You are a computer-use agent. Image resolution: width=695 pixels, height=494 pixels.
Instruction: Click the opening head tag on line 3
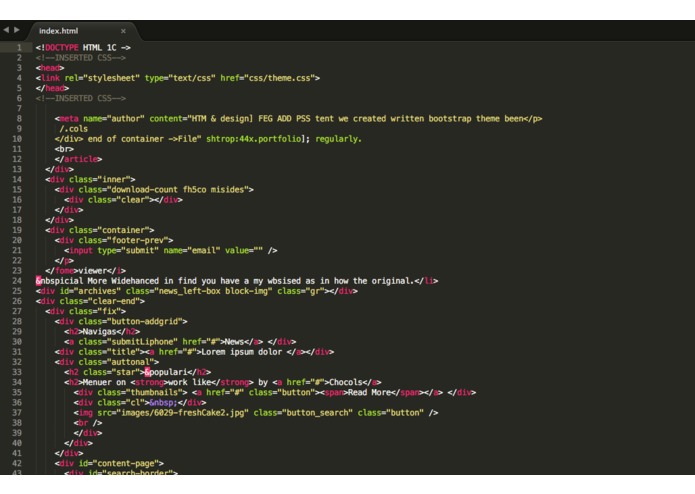pyautogui.click(x=50, y=68)
